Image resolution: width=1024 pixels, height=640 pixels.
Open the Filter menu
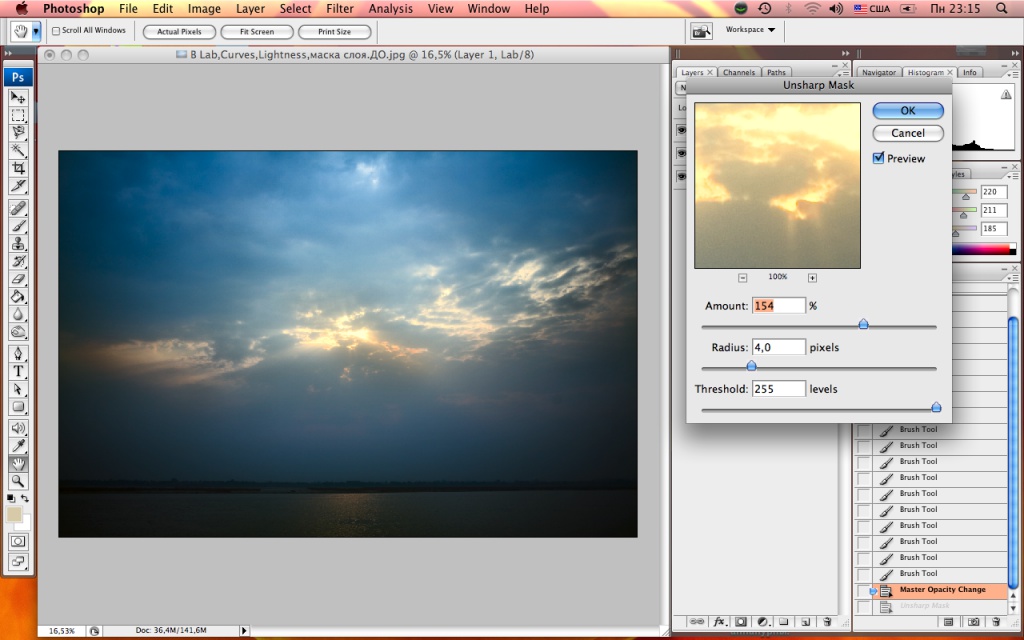point(340,9)
